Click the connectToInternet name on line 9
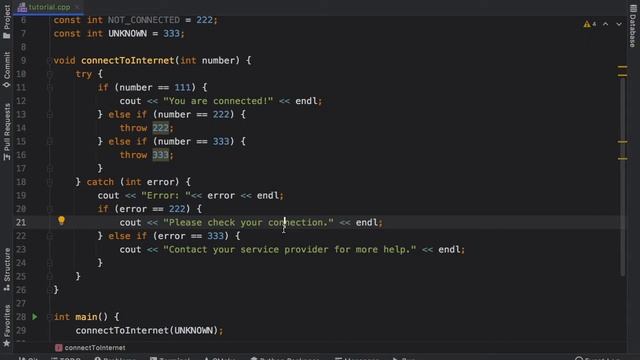 click(128, 60)
